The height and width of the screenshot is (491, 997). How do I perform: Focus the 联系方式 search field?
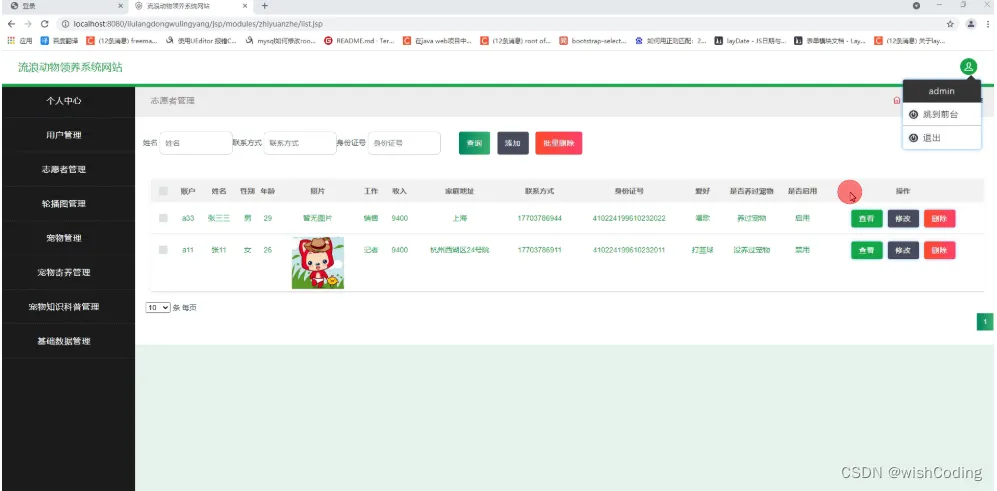300,143
